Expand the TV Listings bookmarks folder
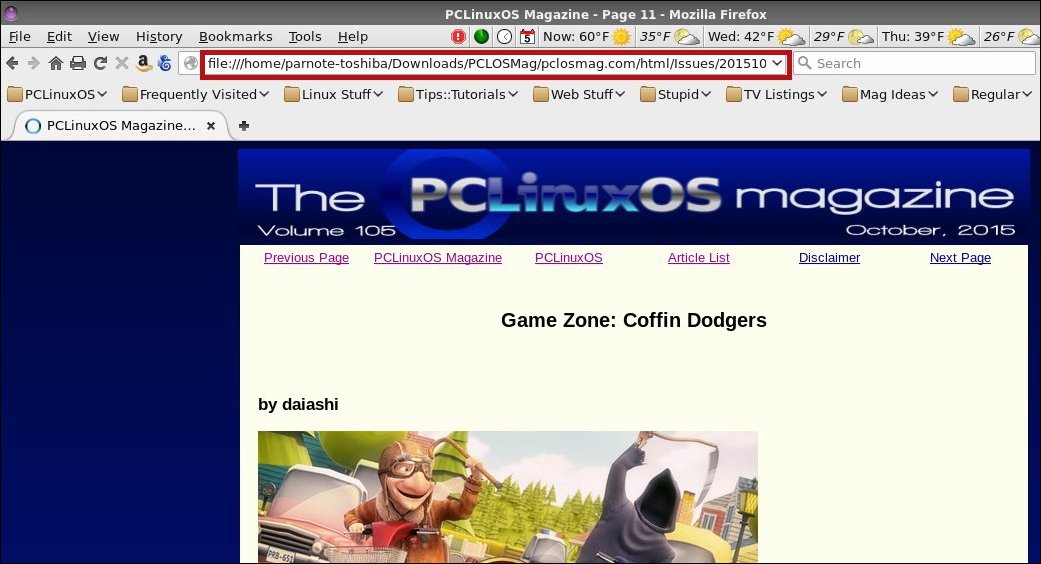This screenshot has height=564, width=1041. (776, 94)
